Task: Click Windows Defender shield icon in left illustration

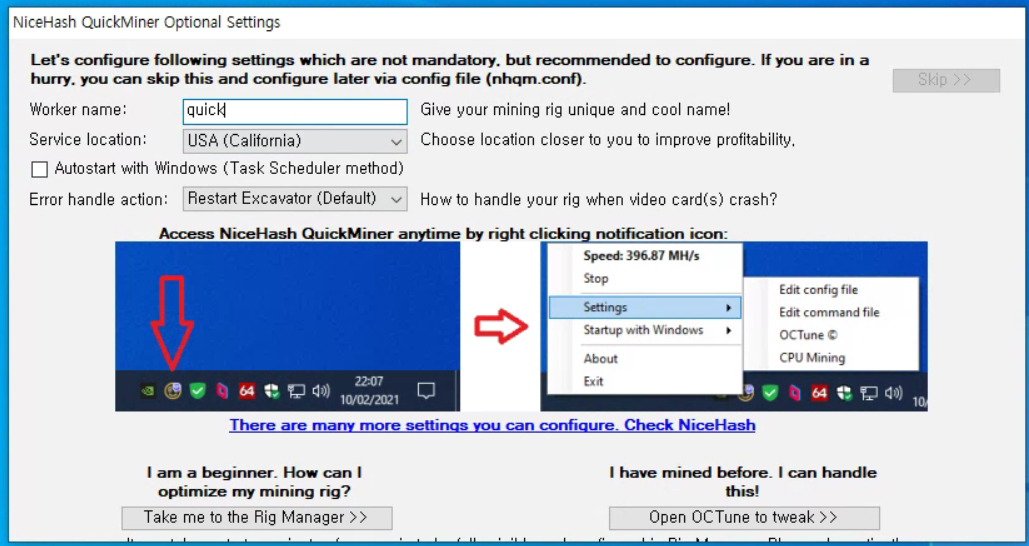Action: click(272, 392)
